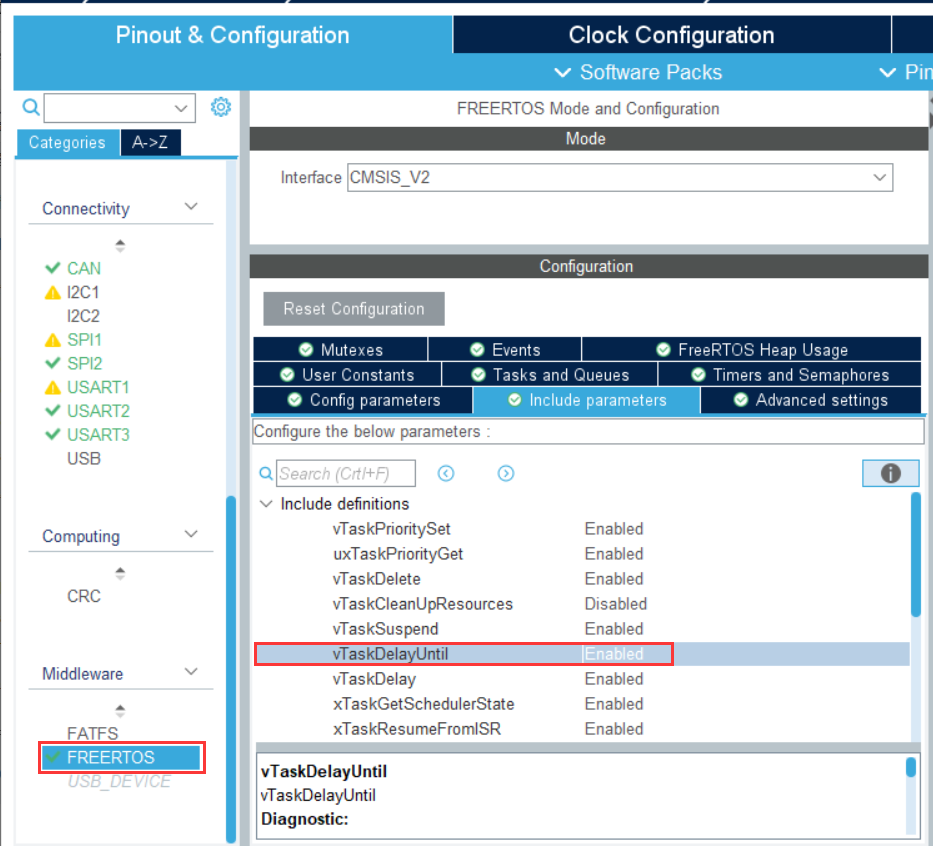This screenshot has width=933, height=846.
Task: Select the Categories tab
Action: [67, 143]
